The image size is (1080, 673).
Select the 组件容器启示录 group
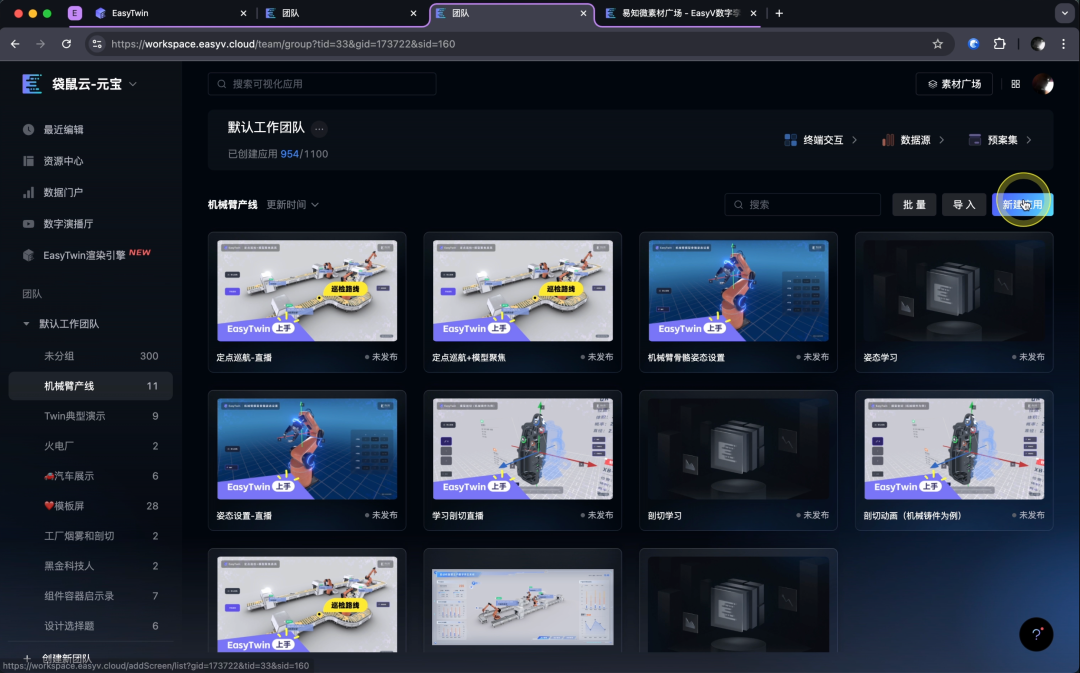click(90, 596)
